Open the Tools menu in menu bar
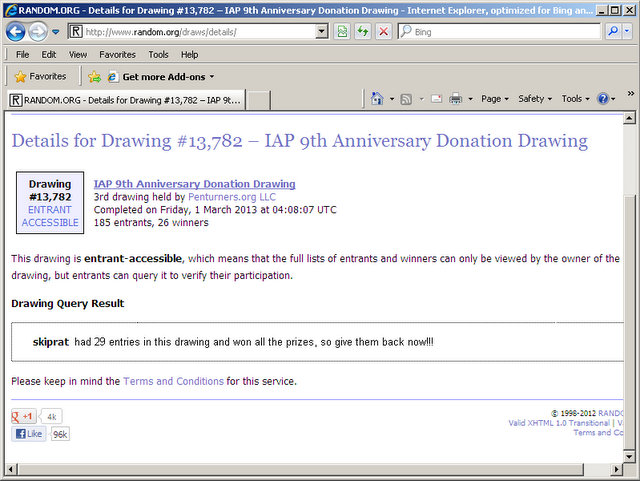Viewport: 640px width, 481px height. (158, 55)
